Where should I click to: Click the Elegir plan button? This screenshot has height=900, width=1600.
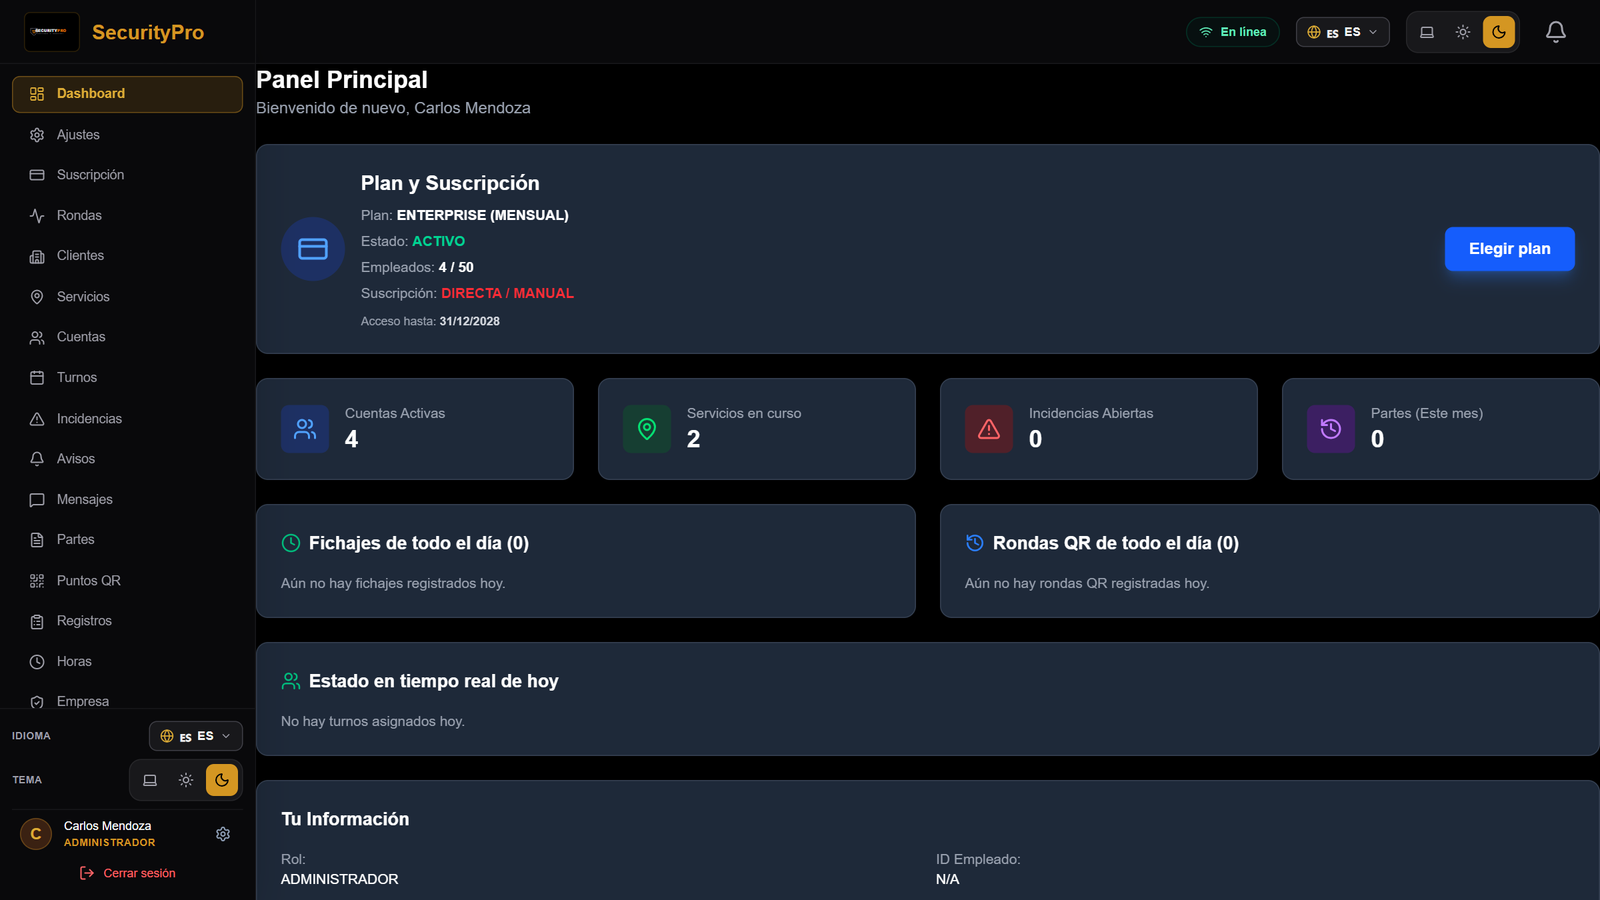(x=1509, y=249)
